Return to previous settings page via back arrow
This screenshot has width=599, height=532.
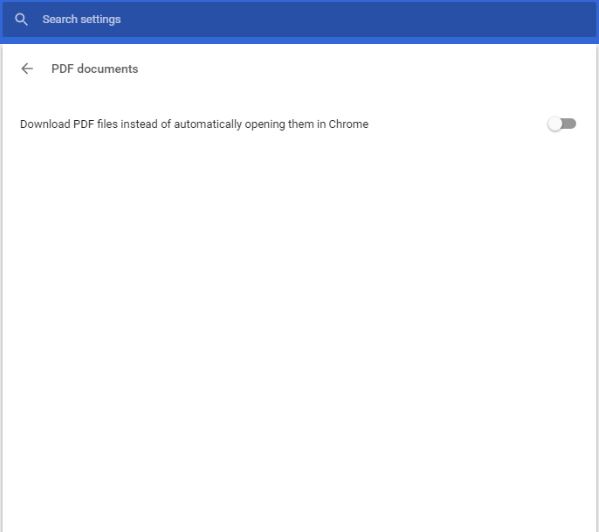(x=27, y=69)
